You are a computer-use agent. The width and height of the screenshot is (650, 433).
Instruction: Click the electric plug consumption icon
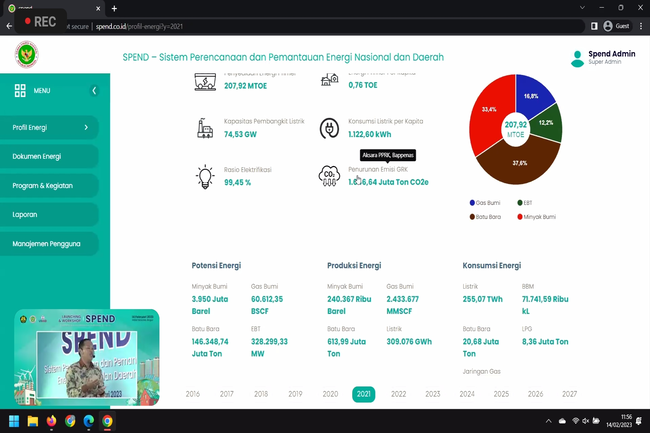click(x=328, y=128)
